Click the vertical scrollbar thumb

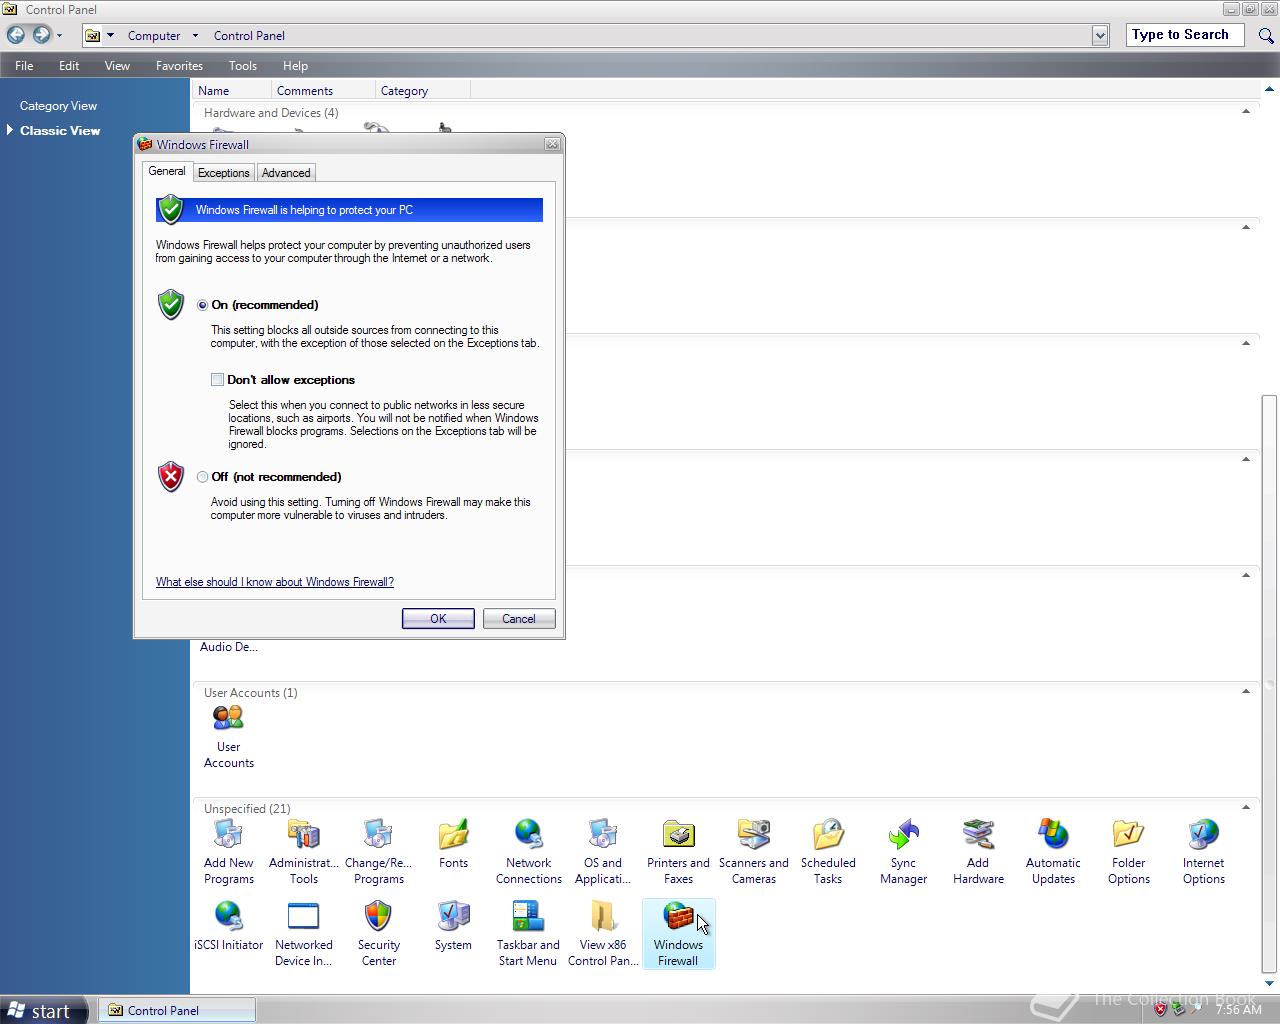[x=1270, y=684]
